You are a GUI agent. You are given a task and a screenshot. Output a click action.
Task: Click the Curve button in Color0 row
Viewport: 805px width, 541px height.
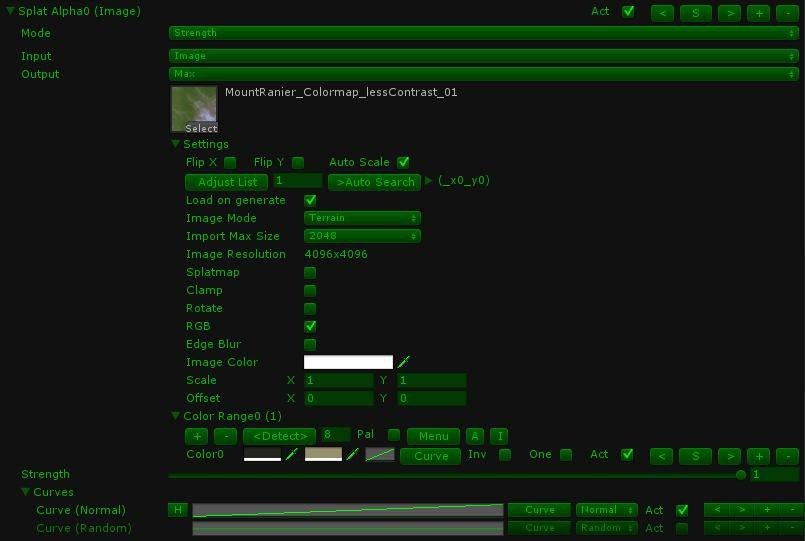[430, 456]
